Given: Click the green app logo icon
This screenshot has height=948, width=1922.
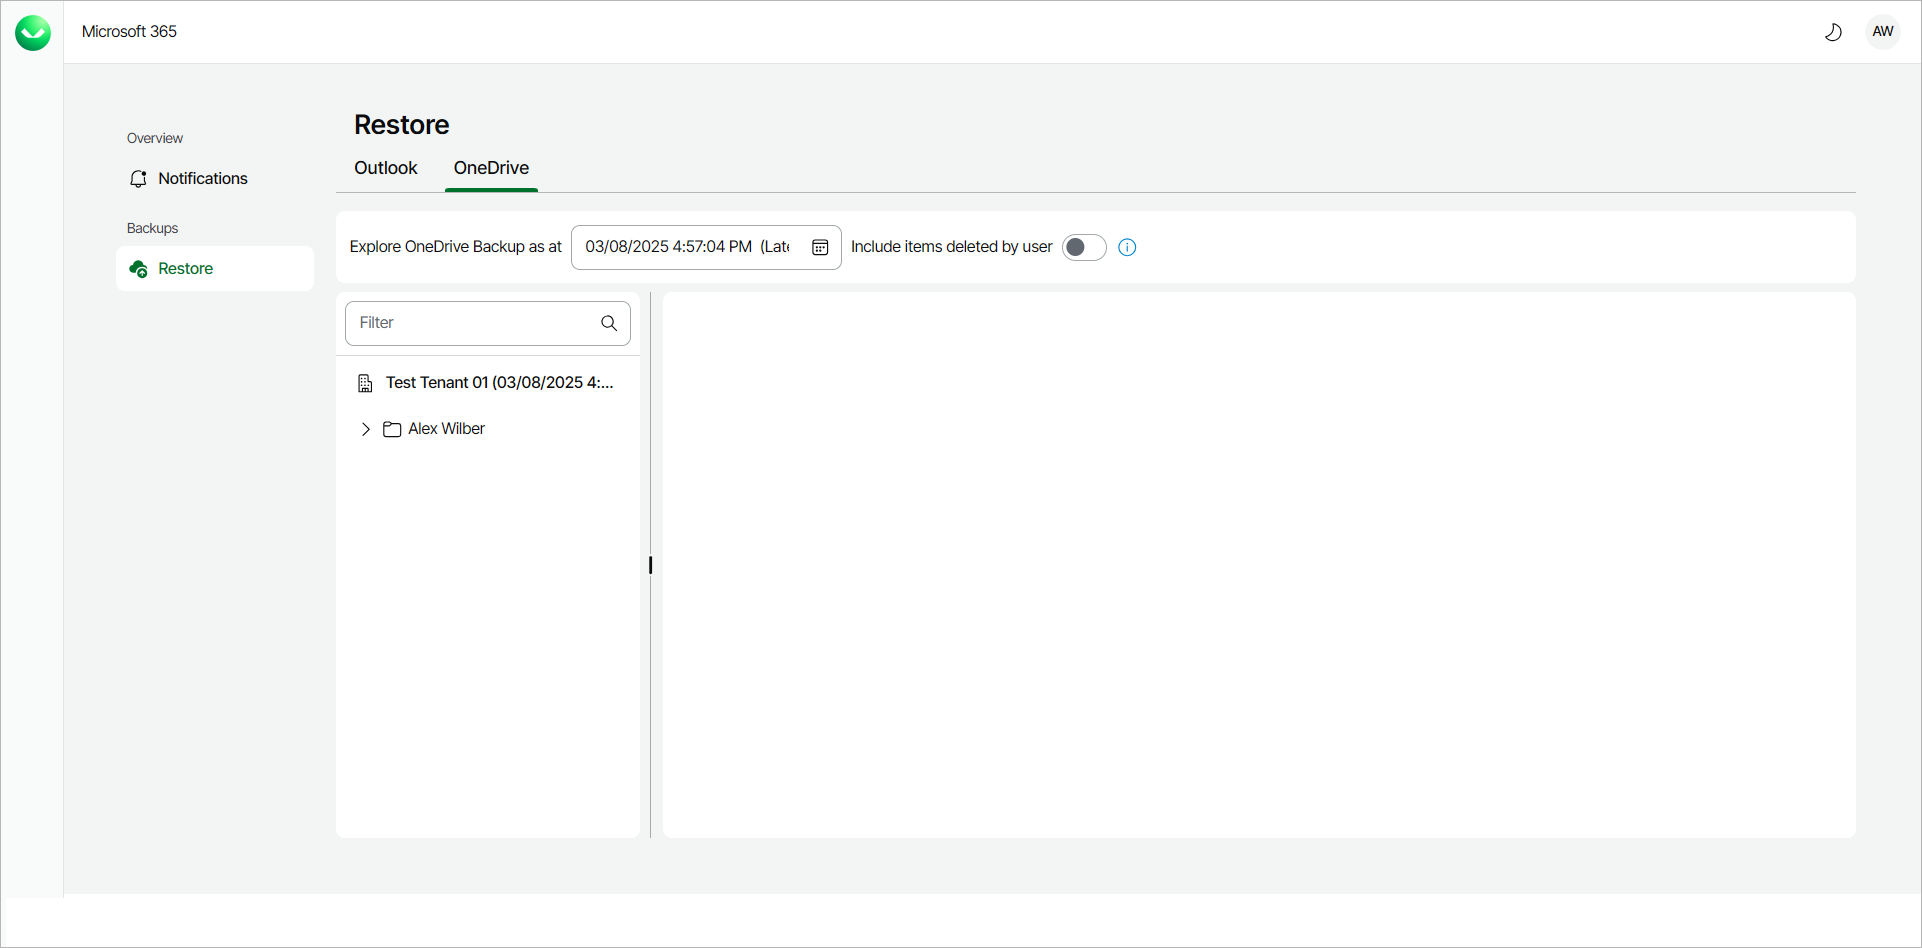Looking at the screenshot, I should tap(32, 32).
